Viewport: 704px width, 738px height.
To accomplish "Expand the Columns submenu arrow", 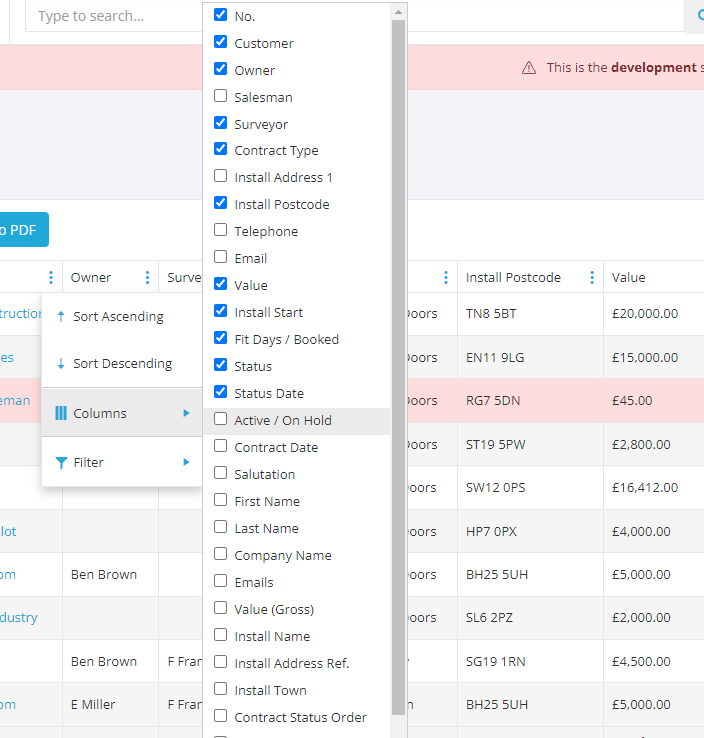I will 186,413.
